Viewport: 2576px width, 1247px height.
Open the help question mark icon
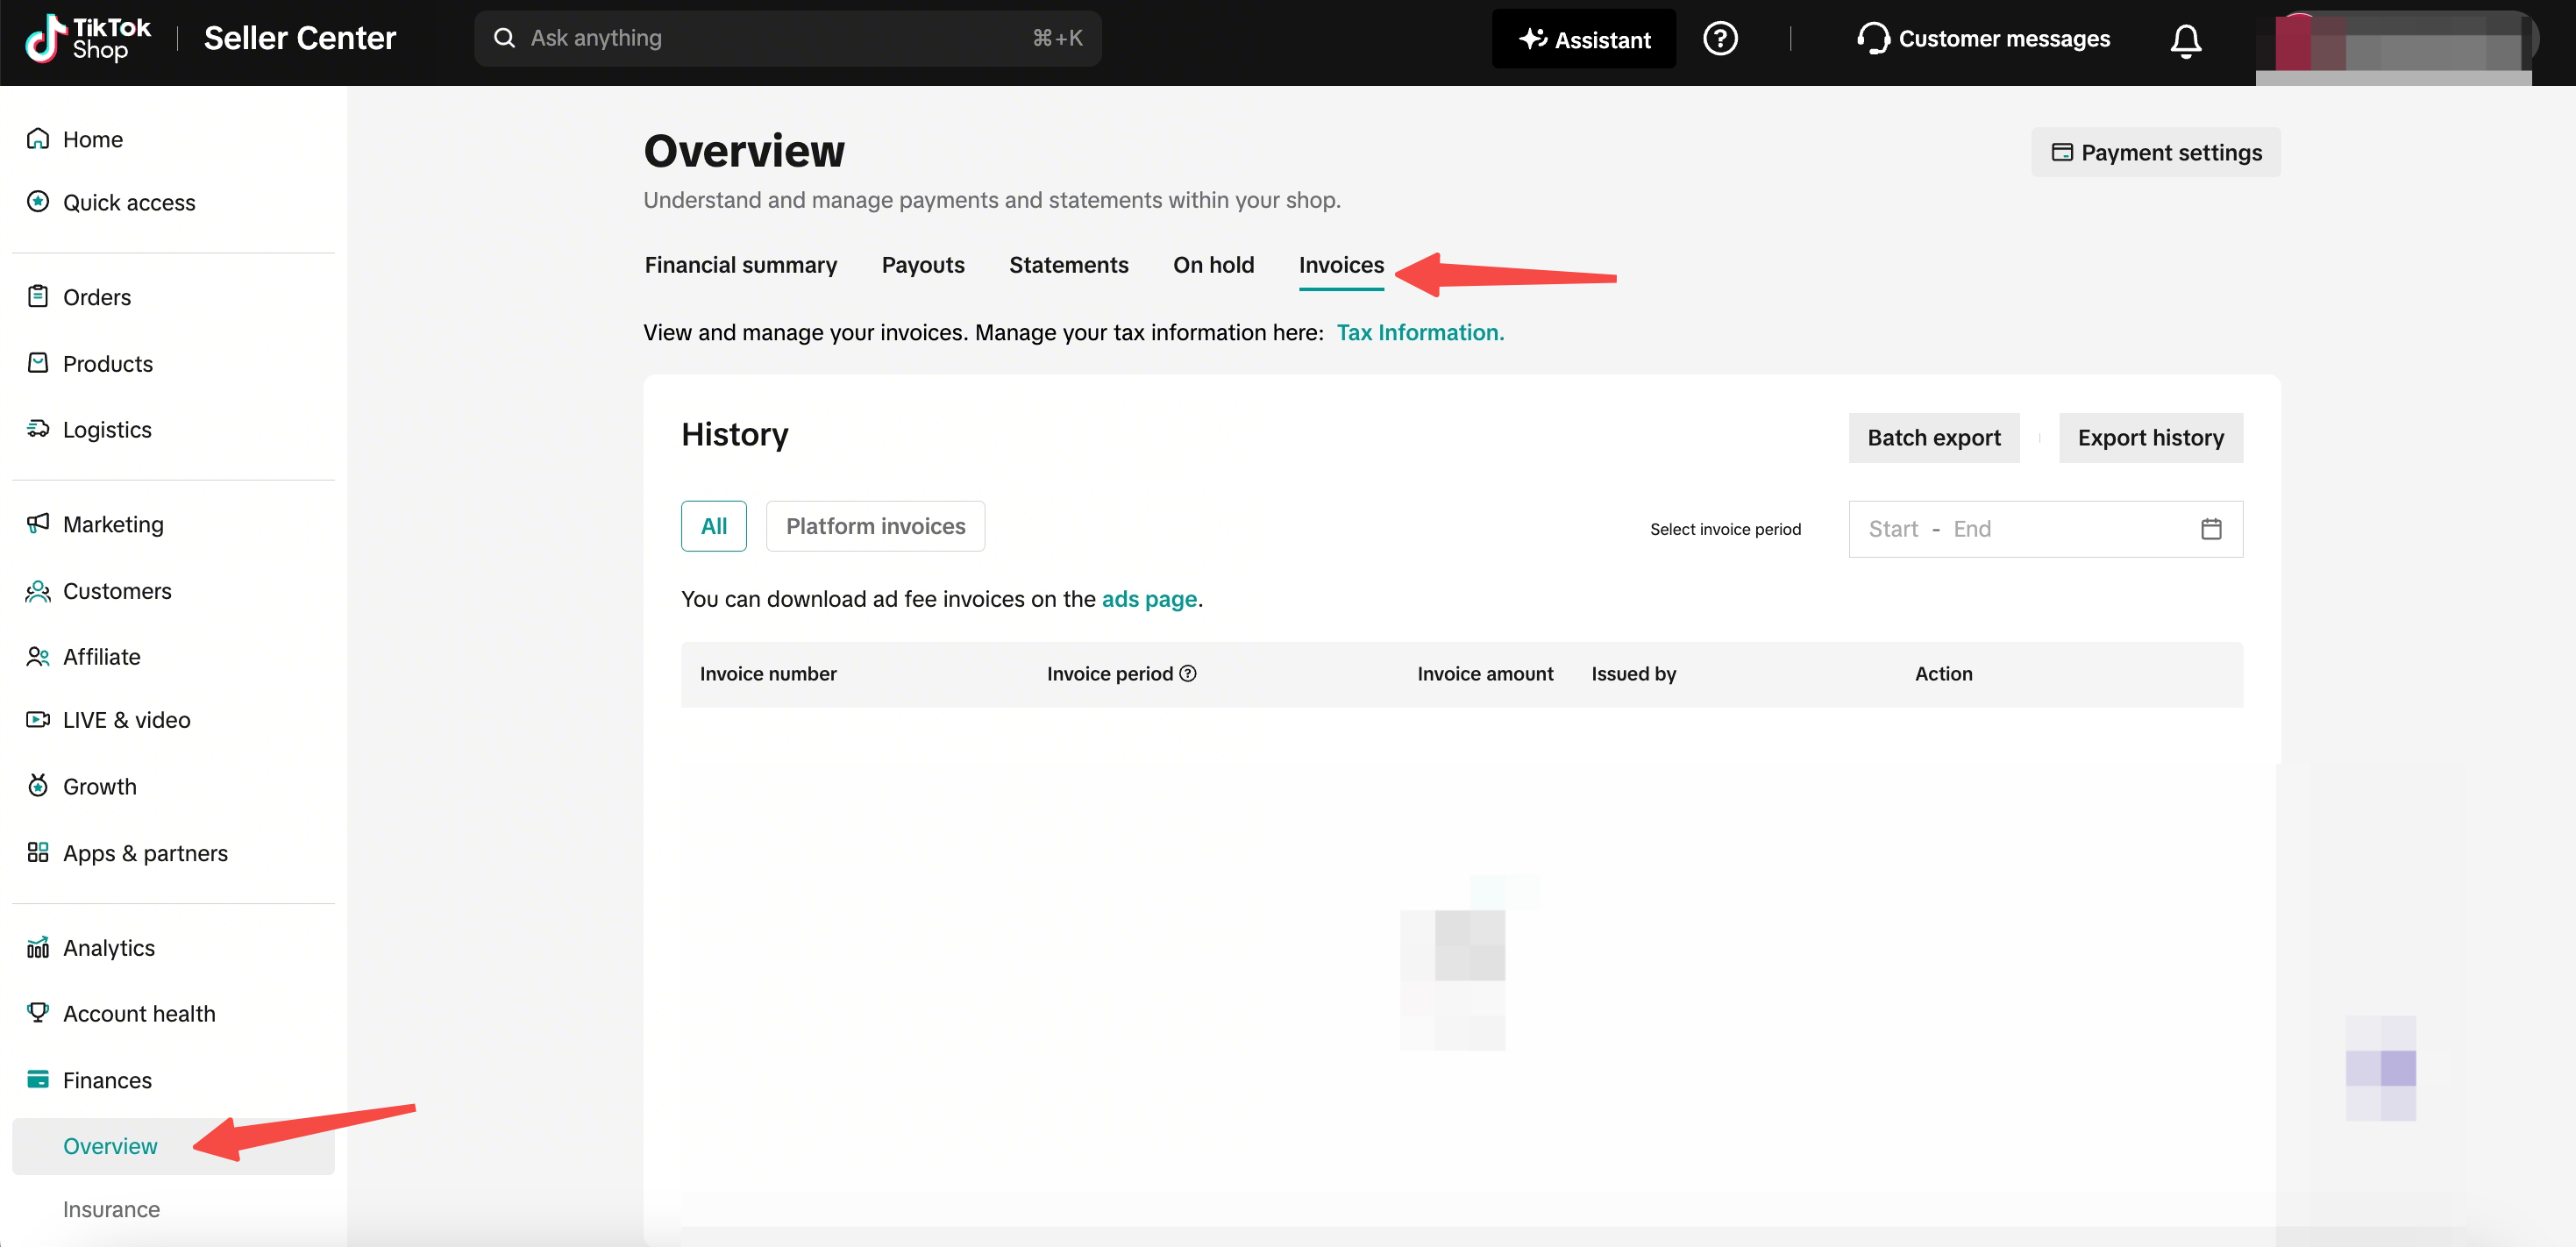[1720, 39]
